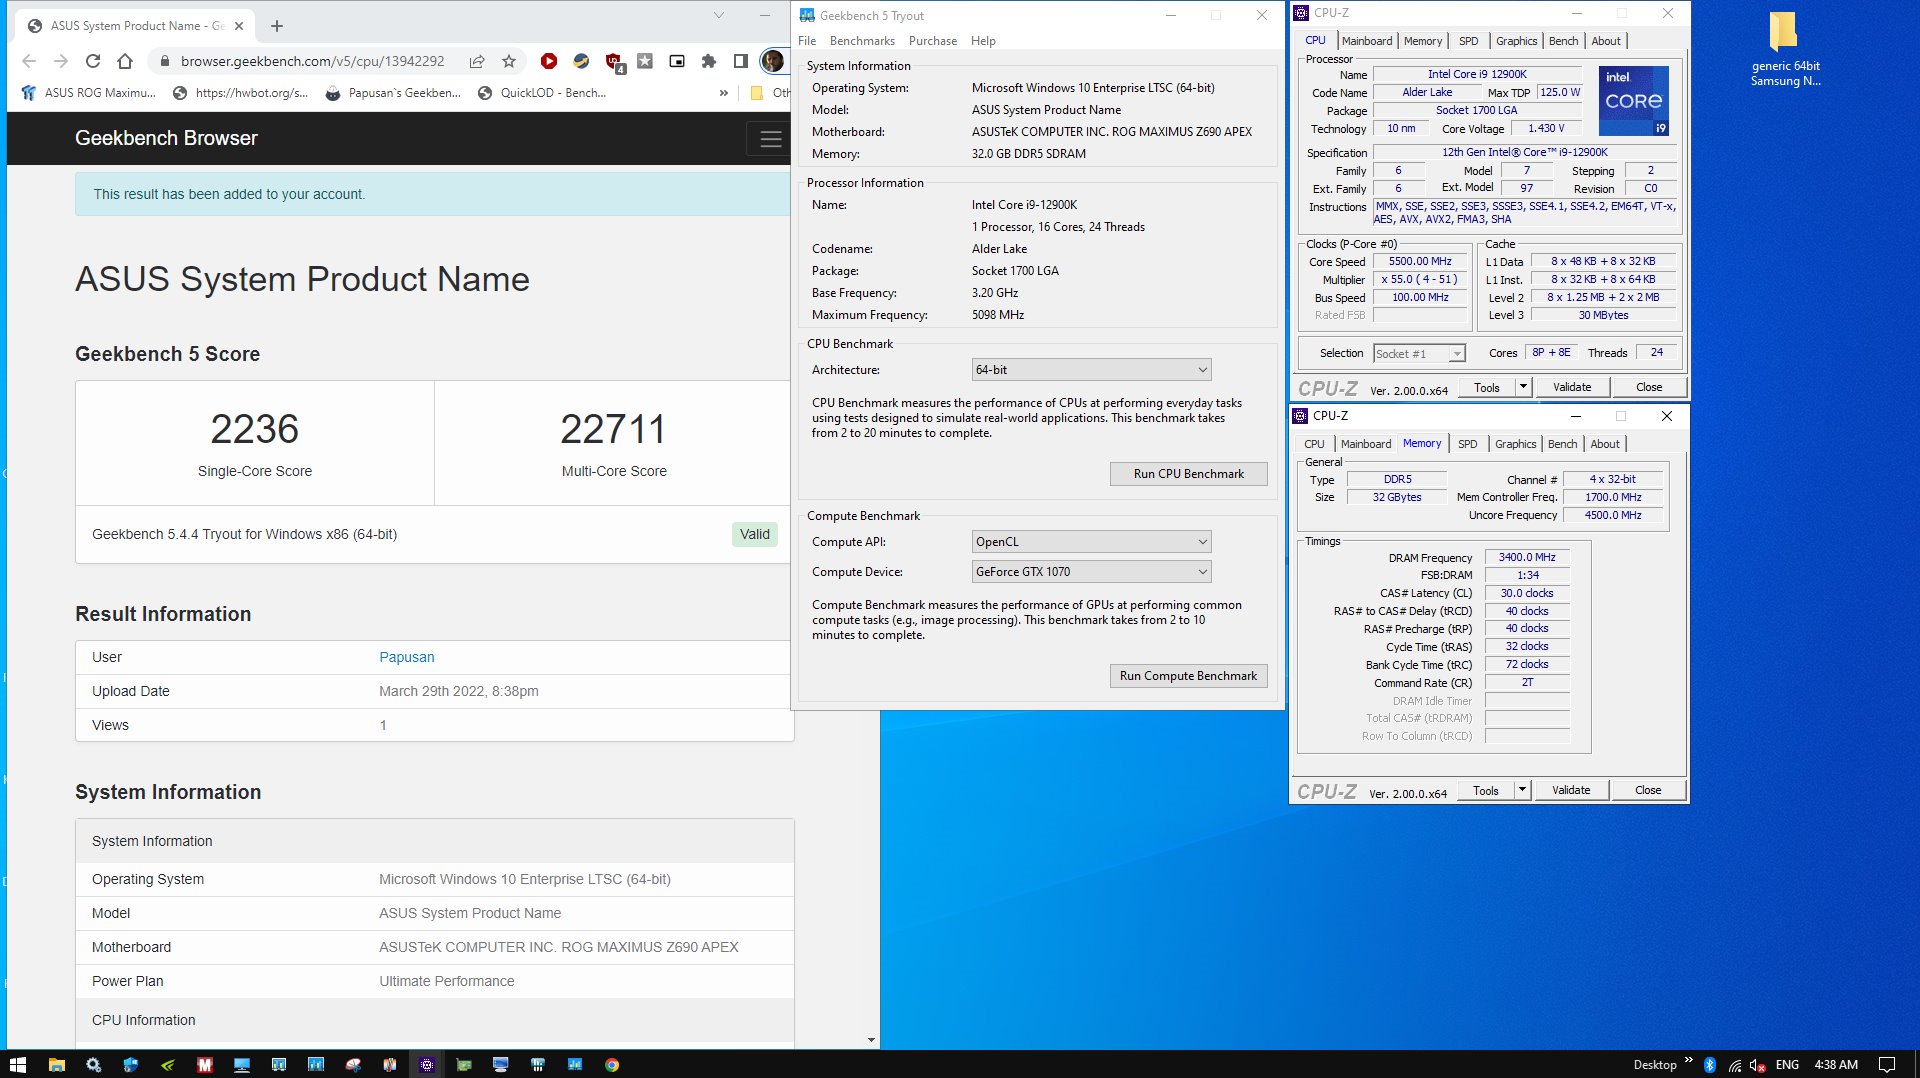Switch to Mainboard tab in upper CPU-Z
Screen dimensions: 1920x1078
click(x=1366, y=41)
